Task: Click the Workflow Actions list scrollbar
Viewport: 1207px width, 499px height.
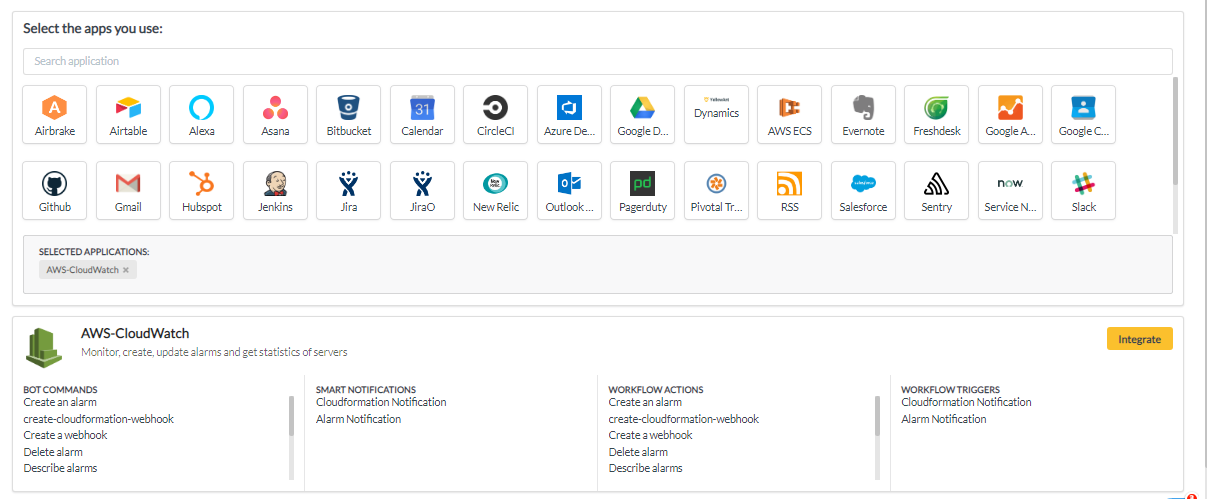Action: (877, 415)
